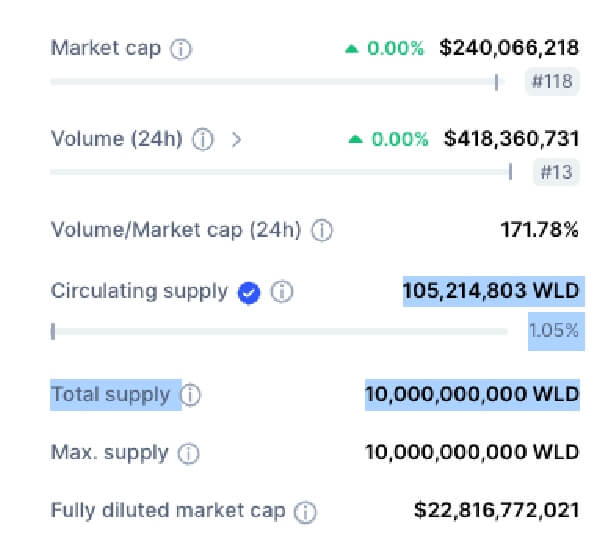Viewport: 616px width, 540px height.
Task: Open the Circulating supply info icon
Action: (x=282, y=292)
